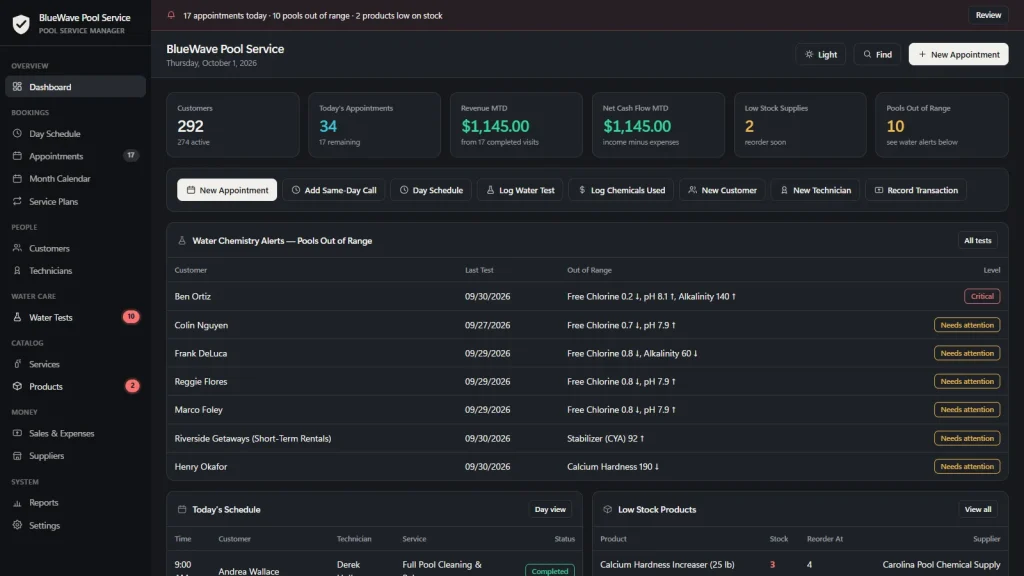This screenshot has width=1024, height=576.
Task: Click the red 2 badge on Products
Action: (132, 386)
